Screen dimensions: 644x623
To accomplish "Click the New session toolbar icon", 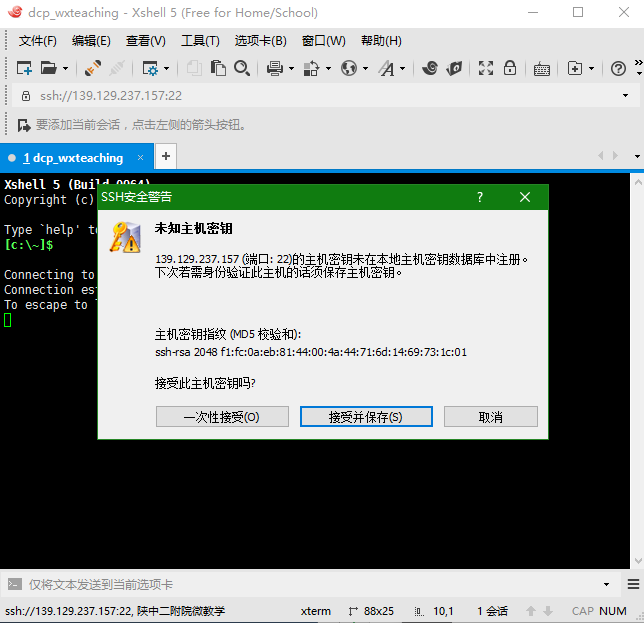I will [24, 68].
